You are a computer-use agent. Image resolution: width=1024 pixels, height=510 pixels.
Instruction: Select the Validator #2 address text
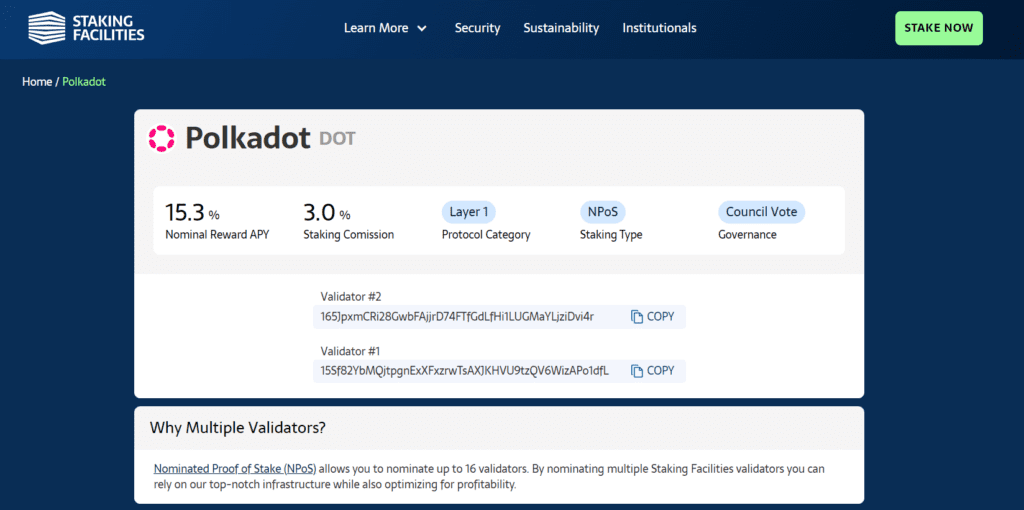(x=457, y=317)
